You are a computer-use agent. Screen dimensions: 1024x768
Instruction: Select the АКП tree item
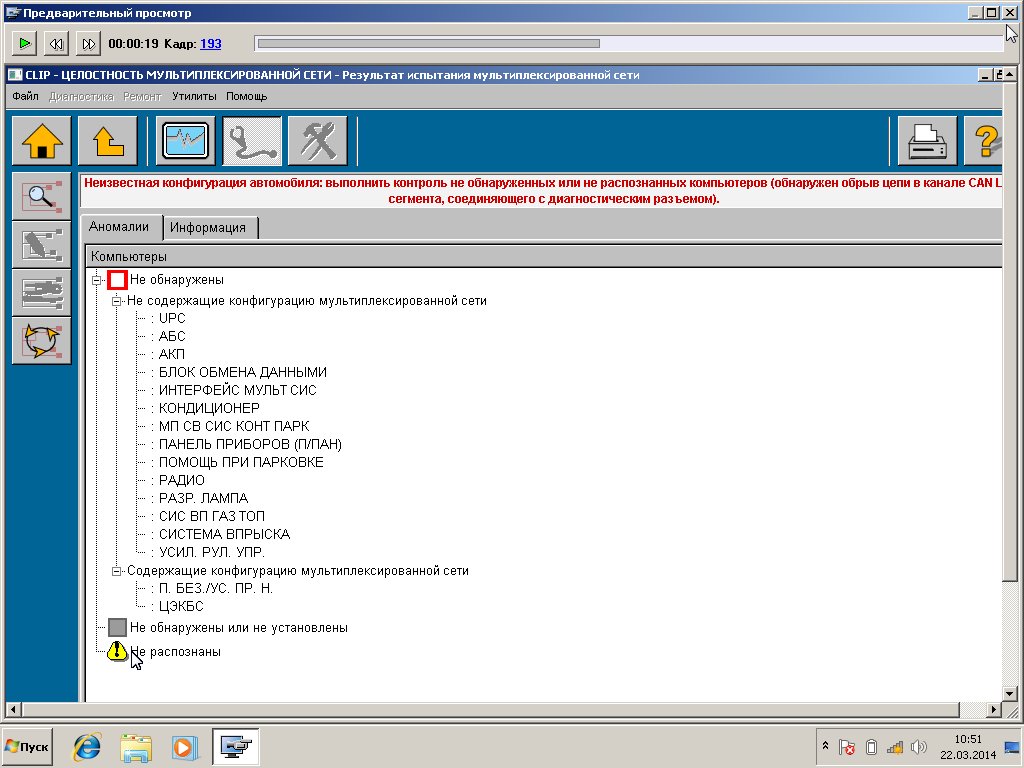coord(172,354)
